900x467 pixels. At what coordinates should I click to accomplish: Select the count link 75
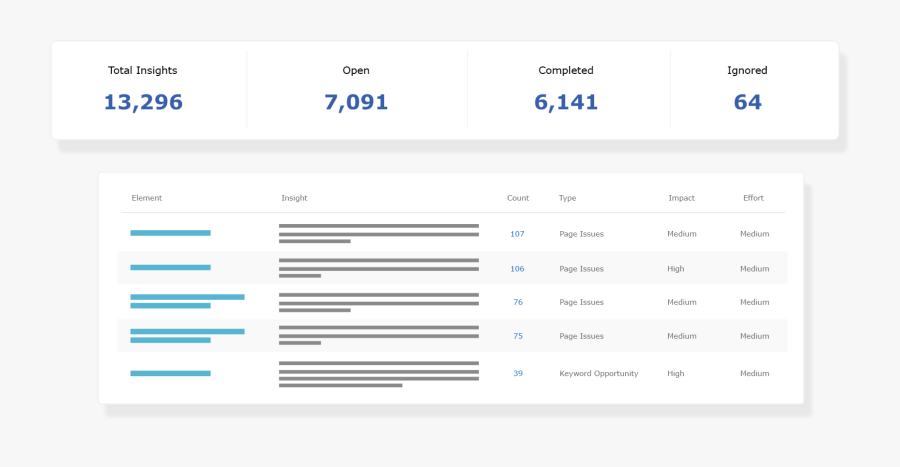coord(518,337)
